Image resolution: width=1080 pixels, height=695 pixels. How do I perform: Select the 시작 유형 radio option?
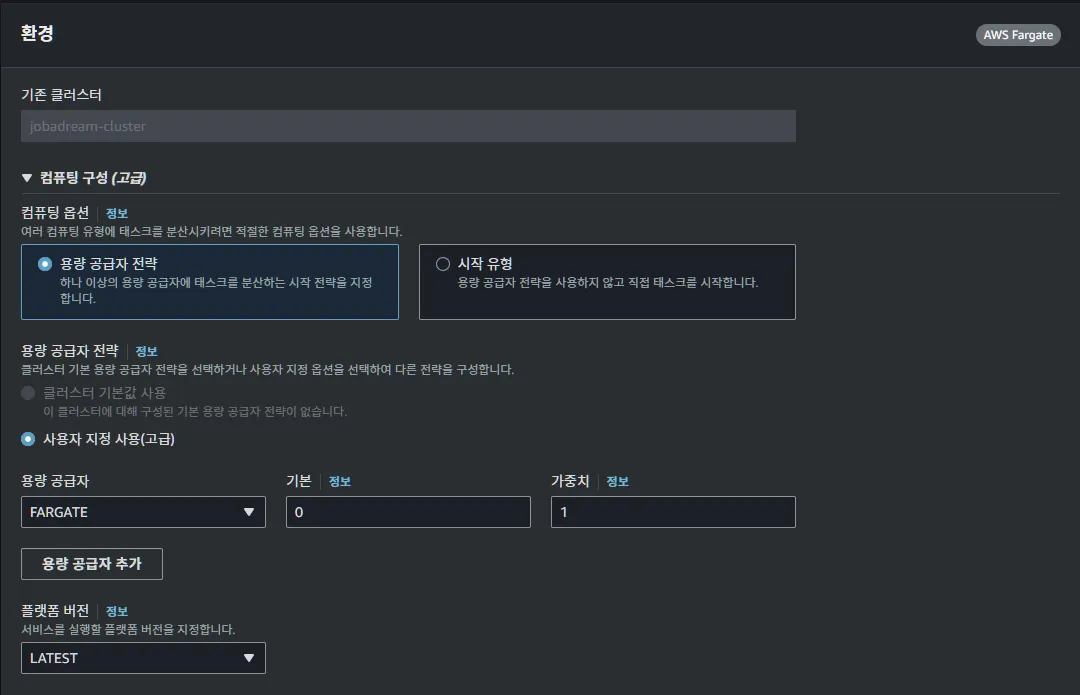coord(443,264)
